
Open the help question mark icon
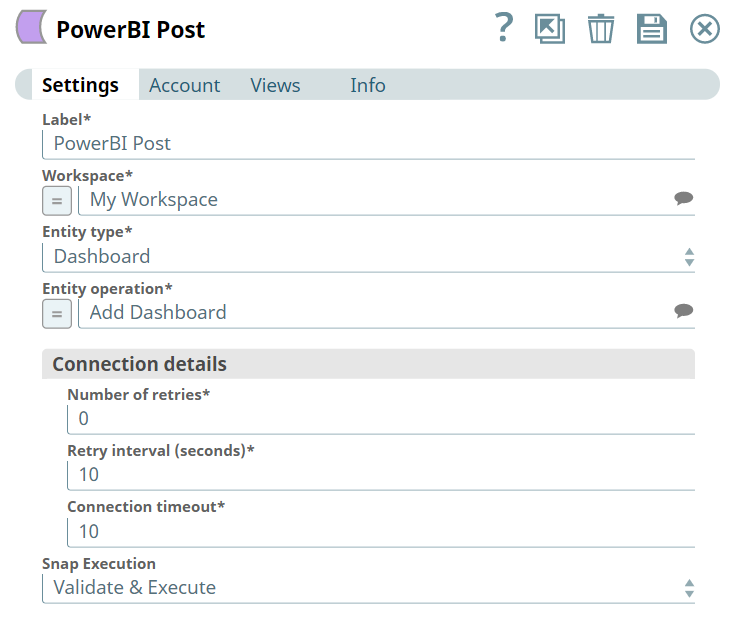504,28
